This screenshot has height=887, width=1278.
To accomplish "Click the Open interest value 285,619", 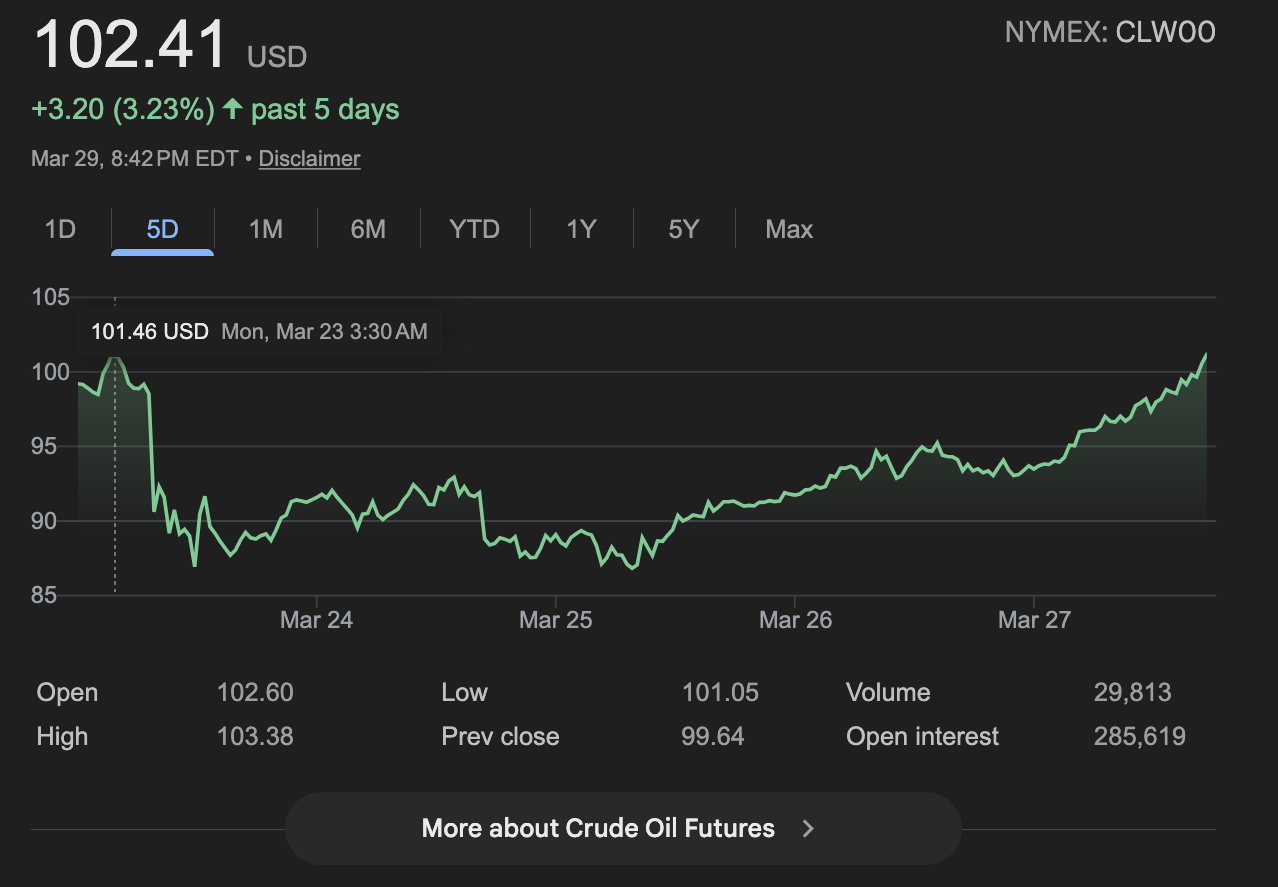I will tap(1139, 737).
